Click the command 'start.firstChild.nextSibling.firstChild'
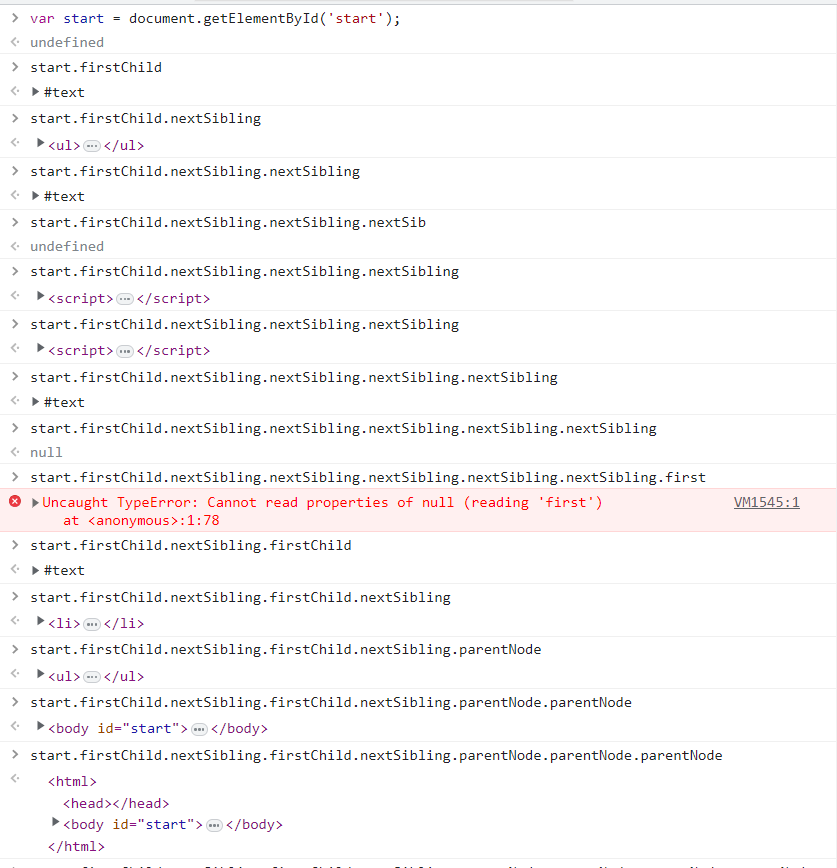The image size is (837, 868). pyautogui.click(x=191, y=546)
